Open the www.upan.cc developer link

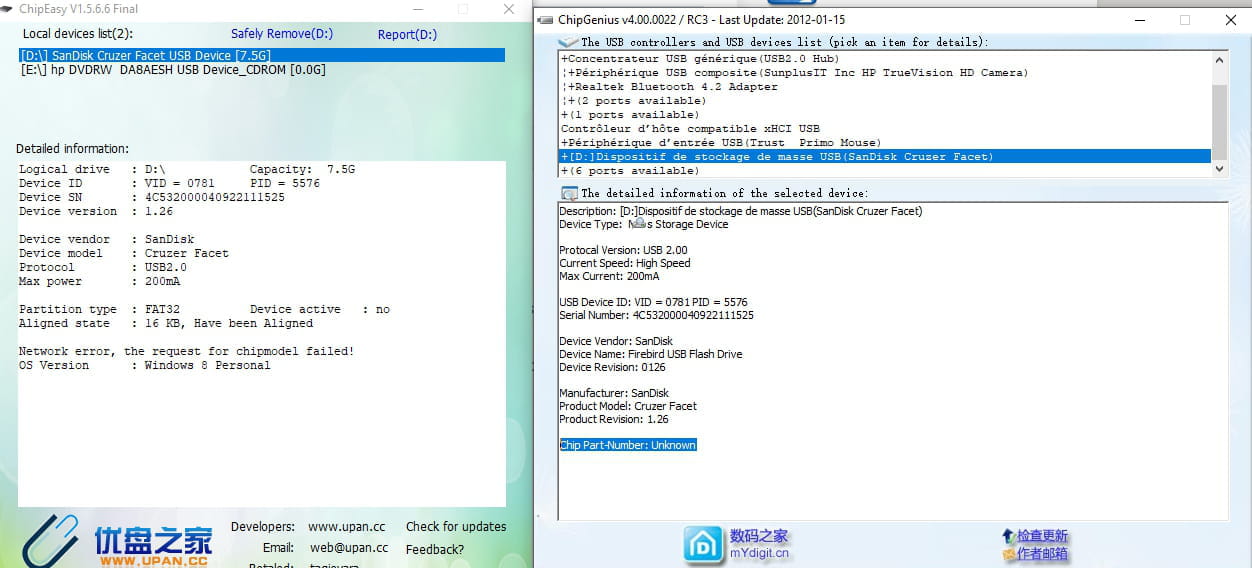[x=346, y=526]
